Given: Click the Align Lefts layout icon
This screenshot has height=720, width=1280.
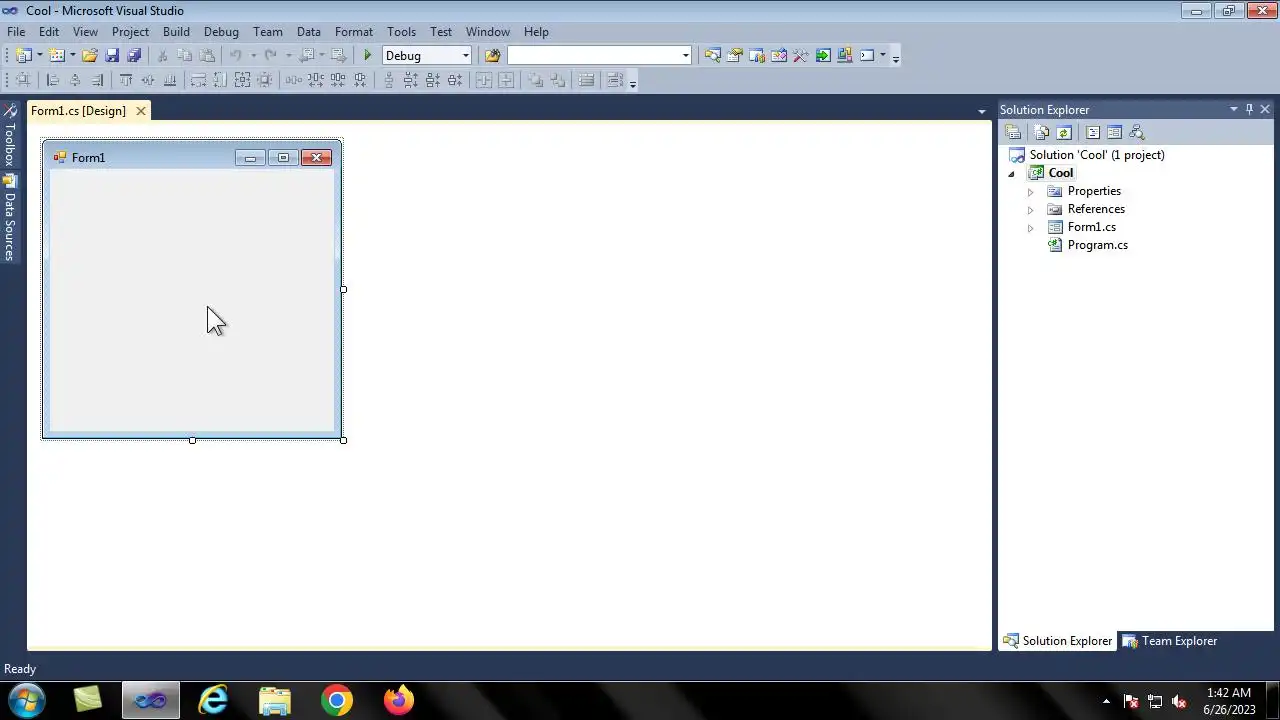Looking at the screenshot, I should [x=53, y=80].
